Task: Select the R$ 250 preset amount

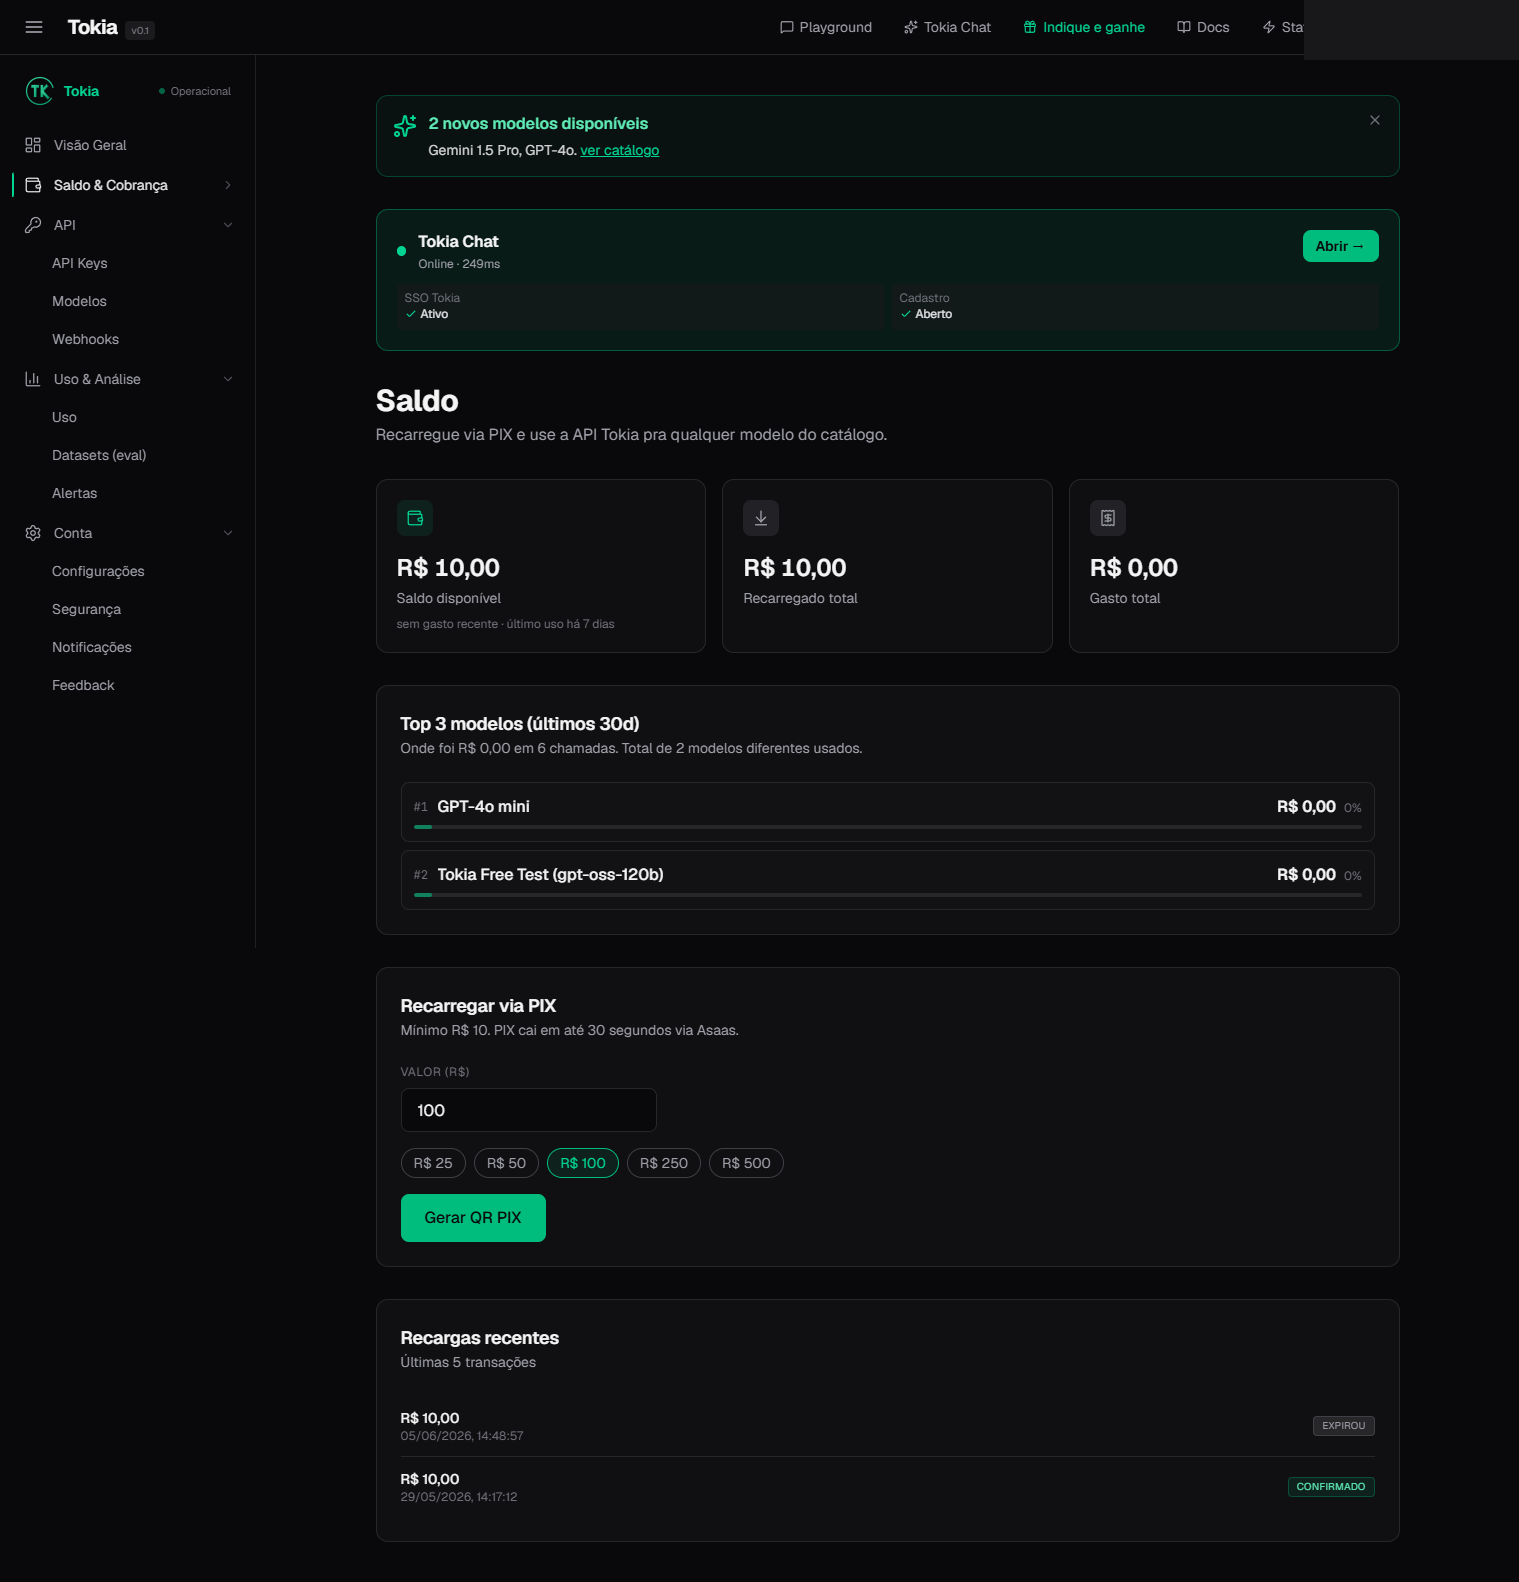Action: point(664,1163)
